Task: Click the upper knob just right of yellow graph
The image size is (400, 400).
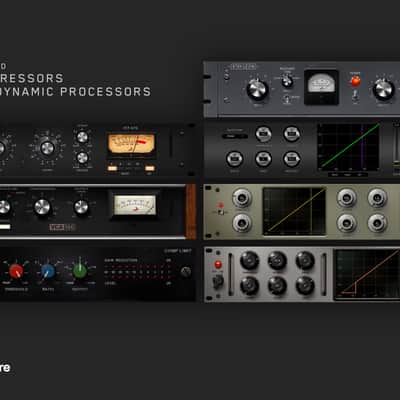Action: [x=347, y=198]
